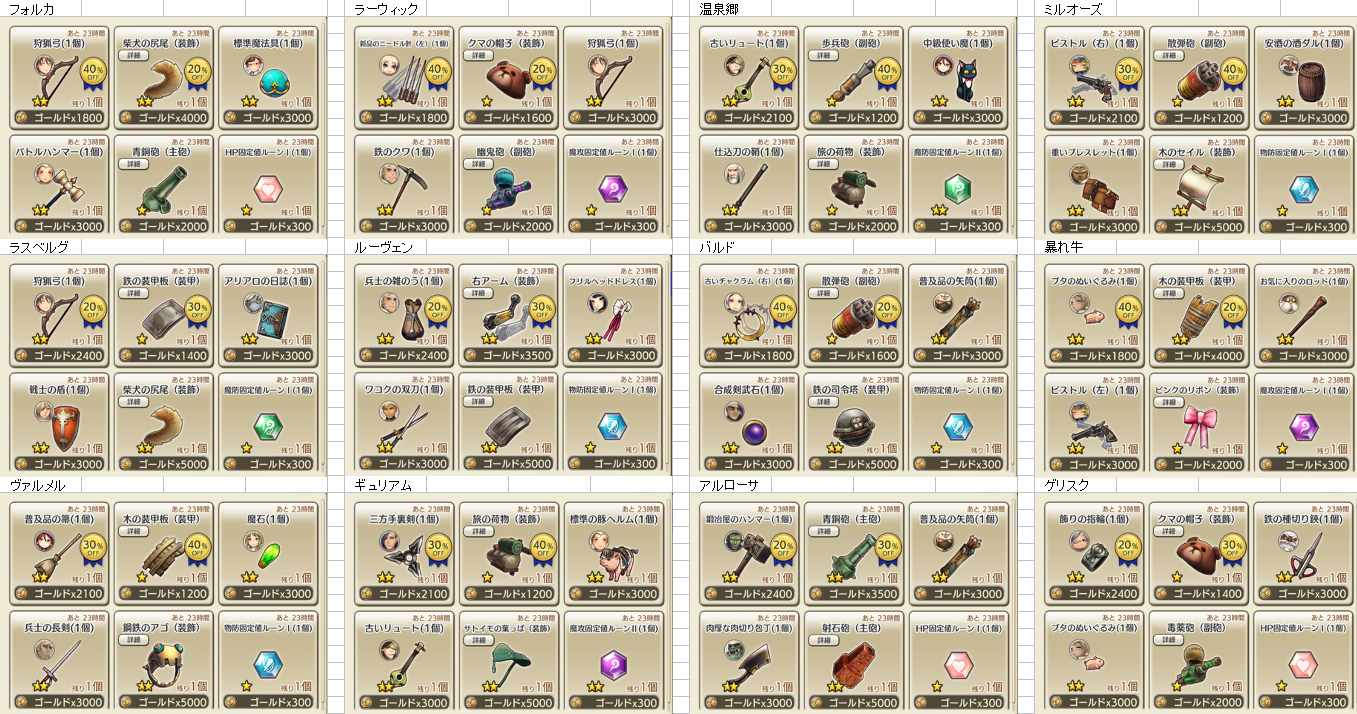1357x714 pixels.
Task: Open 詳細 details for 歩兵砲
Action: [x=823, y=56]
